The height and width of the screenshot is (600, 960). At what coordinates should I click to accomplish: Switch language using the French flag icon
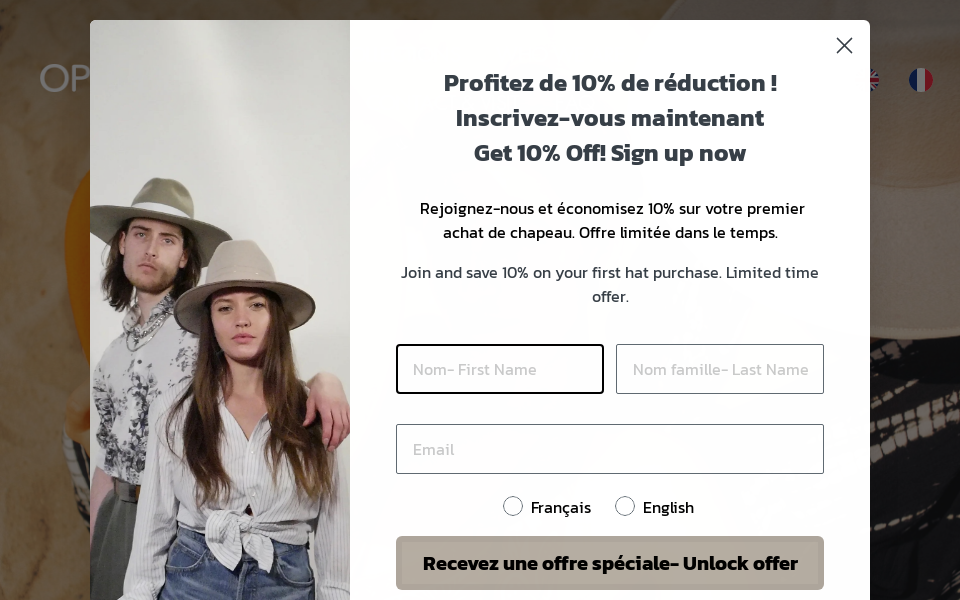tap(920, 80)
